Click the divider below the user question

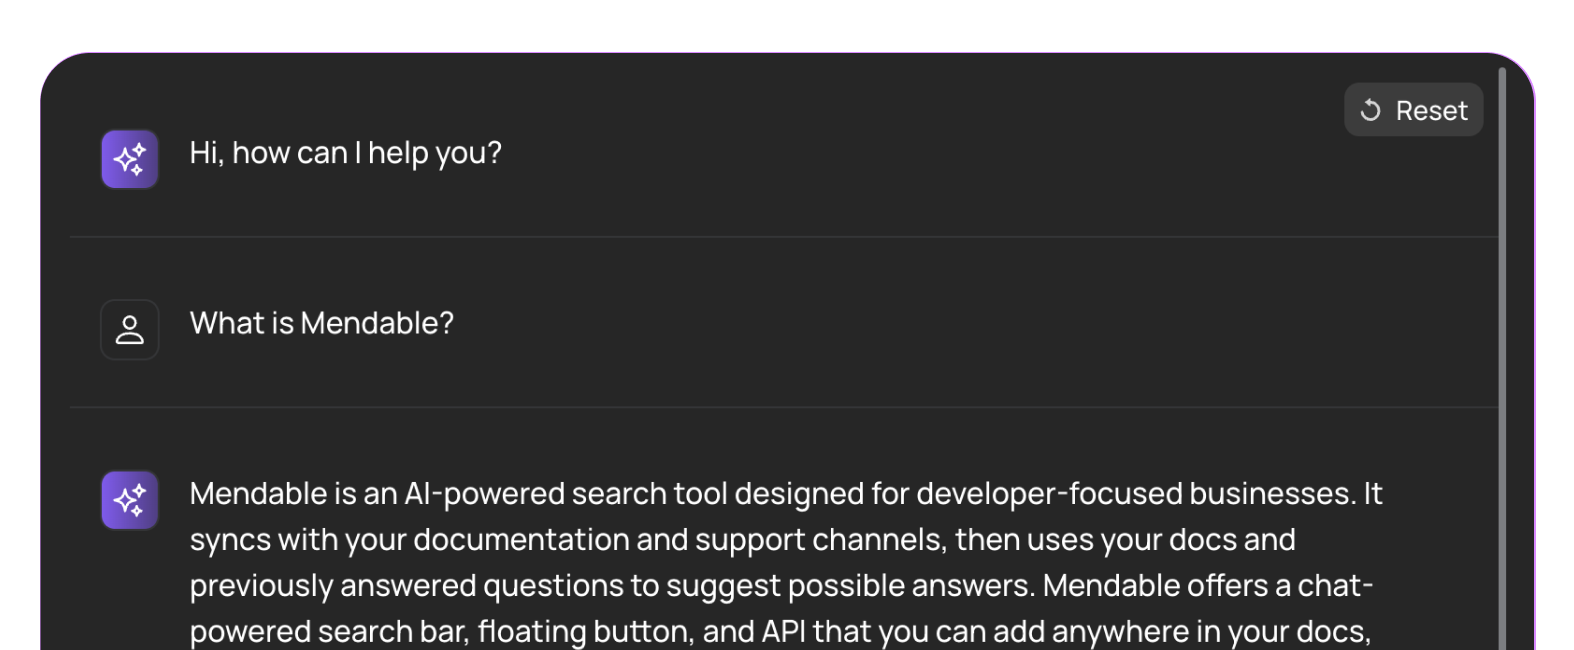point(784,407)
